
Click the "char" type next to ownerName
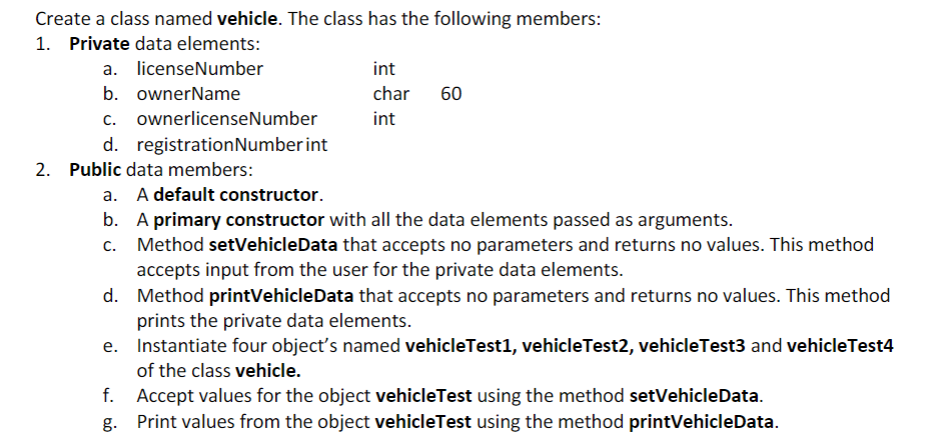click(x=391, y=94)
